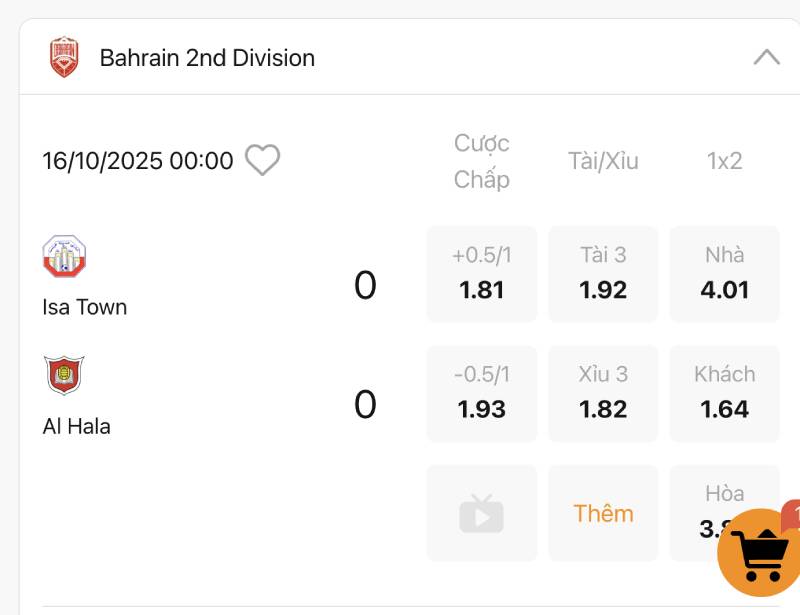
Task: Click the Cược Chấp column header
Action: 481,161
